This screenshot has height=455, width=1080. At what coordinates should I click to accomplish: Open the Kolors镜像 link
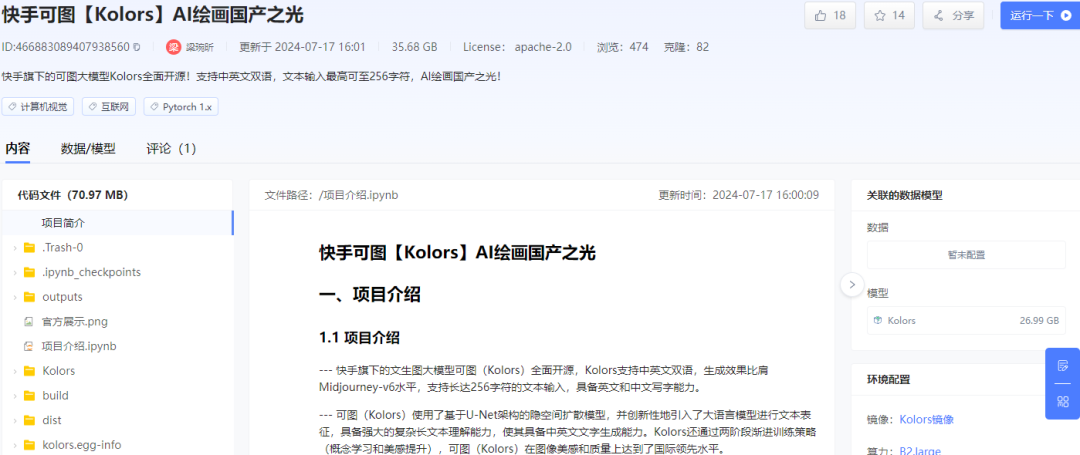(926, 419)
